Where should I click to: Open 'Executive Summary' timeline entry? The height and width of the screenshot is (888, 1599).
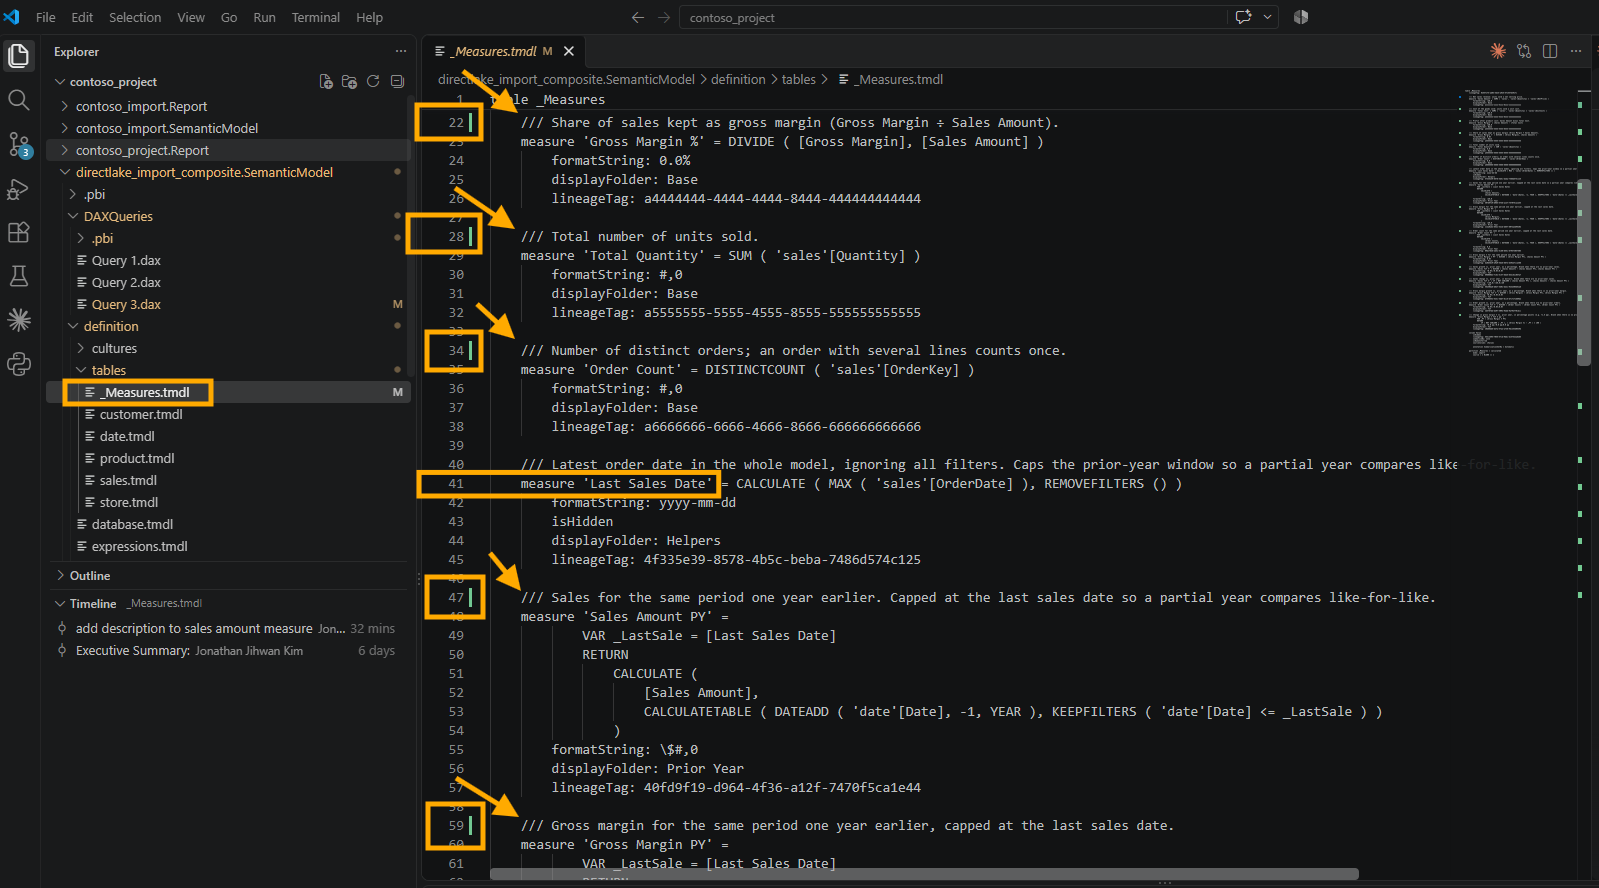coord(228,650)
